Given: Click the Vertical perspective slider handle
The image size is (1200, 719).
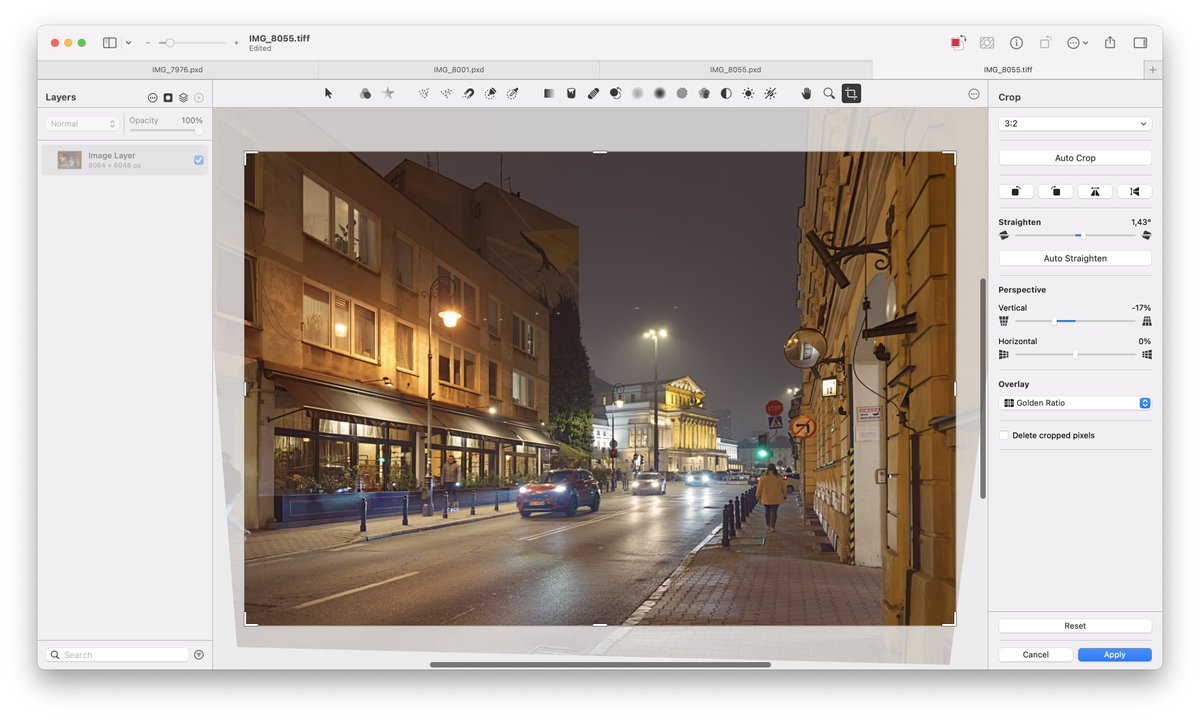Looking at the screenshot, I should tap(1054, 321).
